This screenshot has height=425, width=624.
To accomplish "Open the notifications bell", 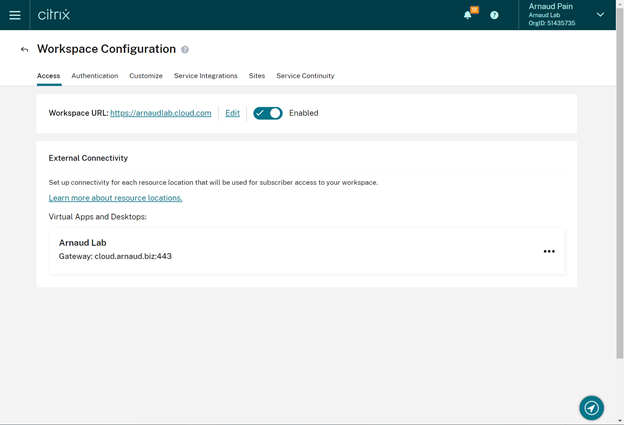I will pyautogui.click(x=468, y=15).
